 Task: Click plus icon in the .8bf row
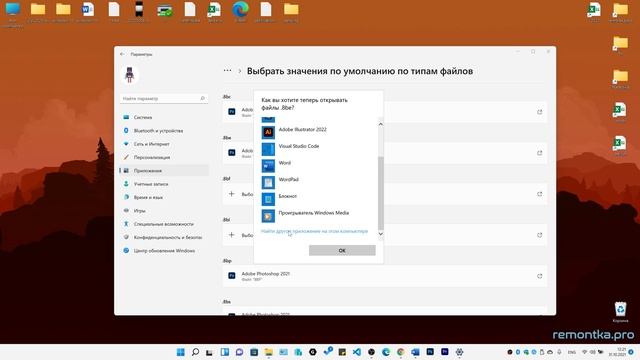tap(231, 194)
